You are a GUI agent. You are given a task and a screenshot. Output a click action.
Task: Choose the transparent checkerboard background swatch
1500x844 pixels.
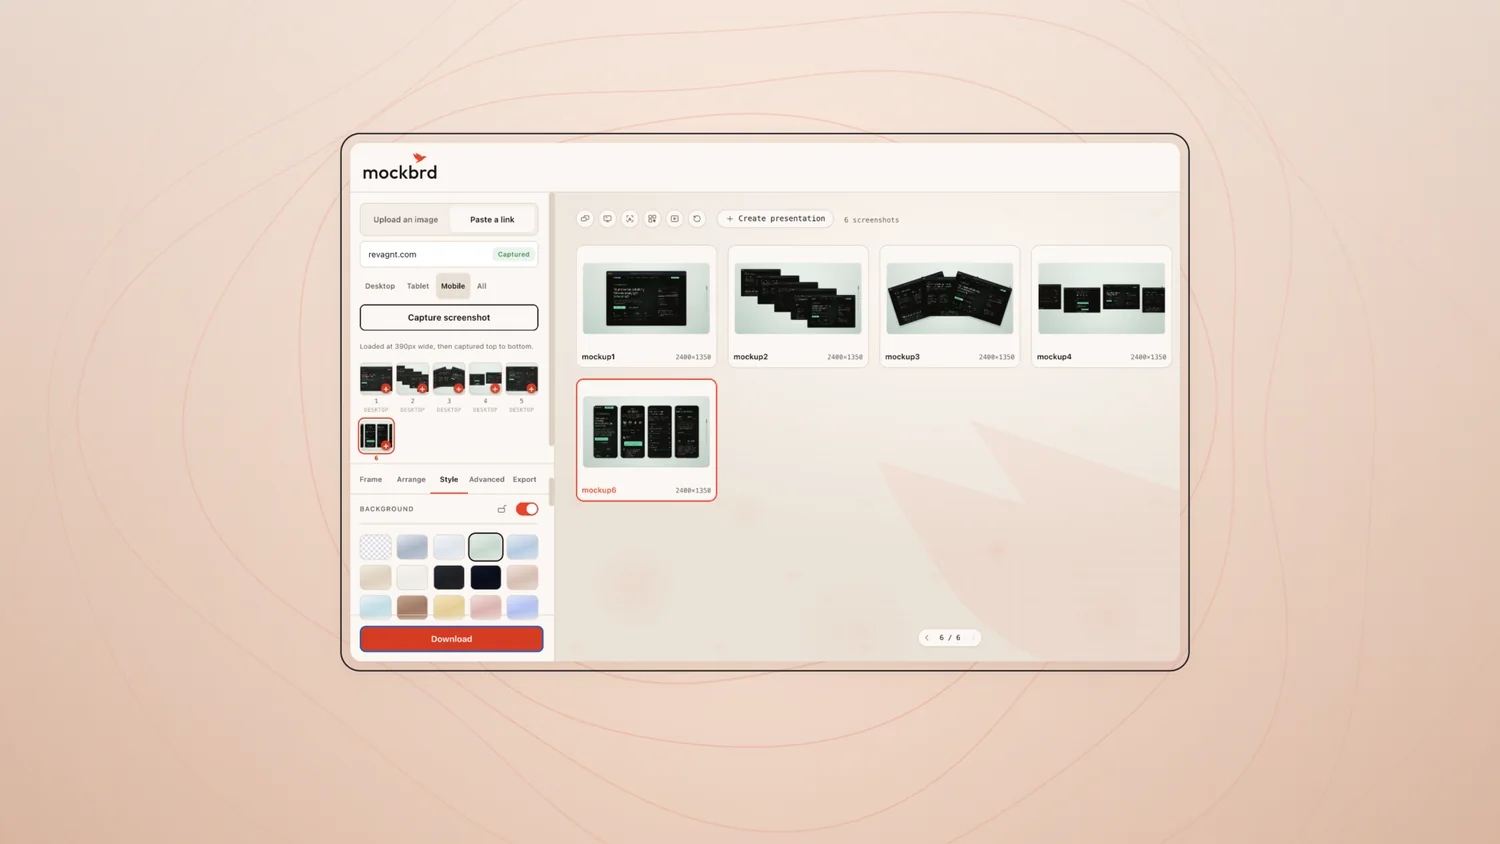(x=376, y=547)
